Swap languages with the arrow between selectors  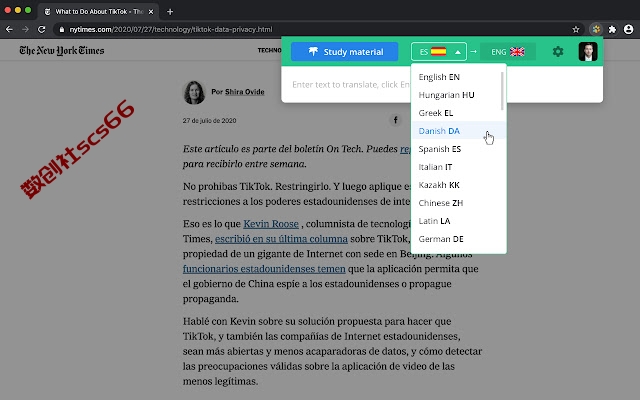coord(473,51)
